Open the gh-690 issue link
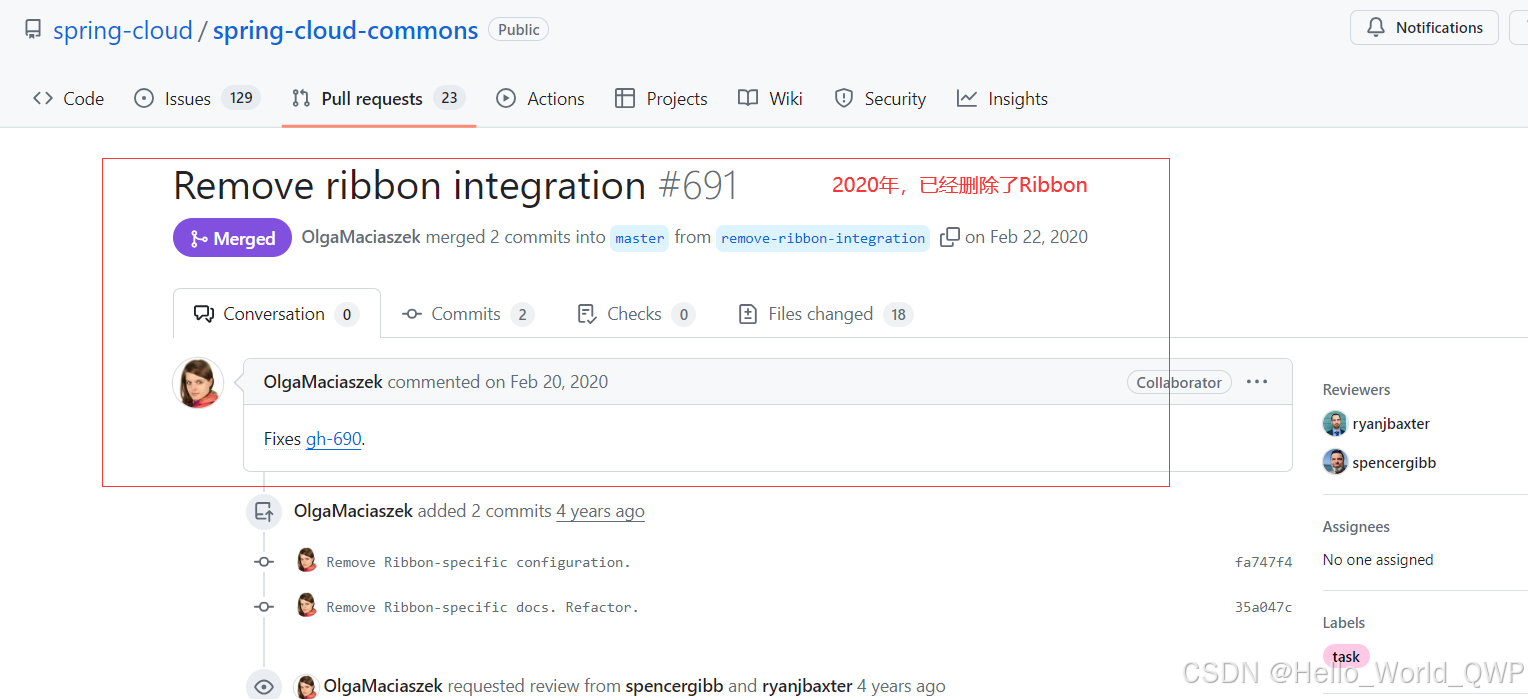The width and height of the screenshot is (1528, 699). click(x=334, y=439)
